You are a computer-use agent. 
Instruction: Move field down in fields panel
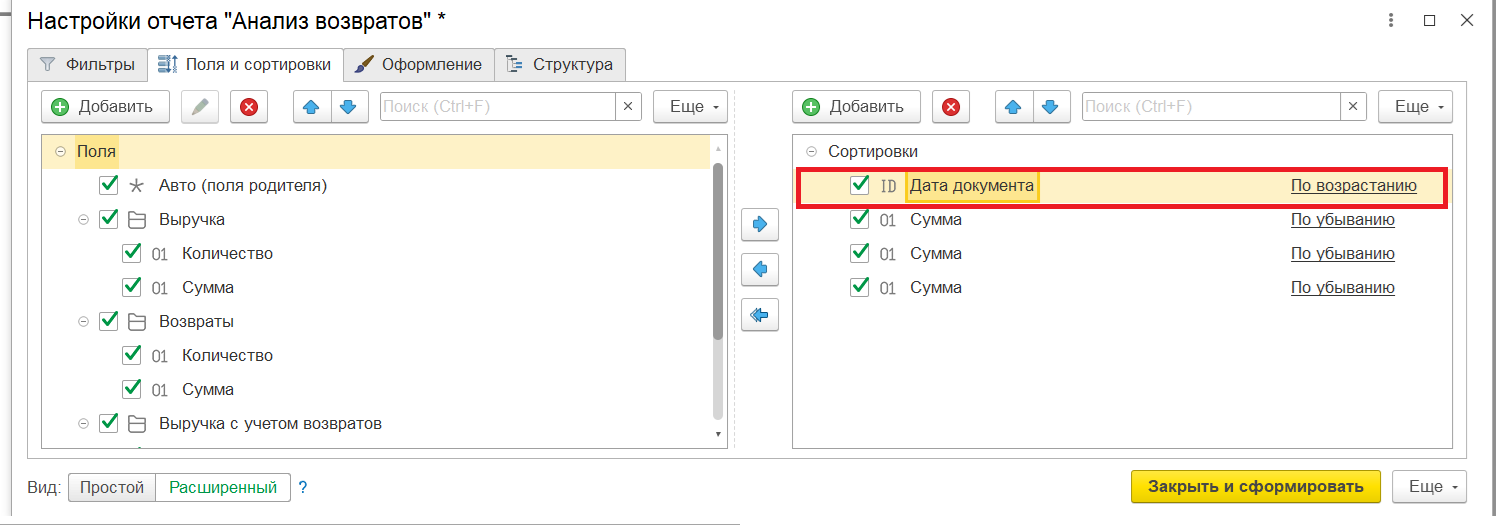click(x=347, y=107)
